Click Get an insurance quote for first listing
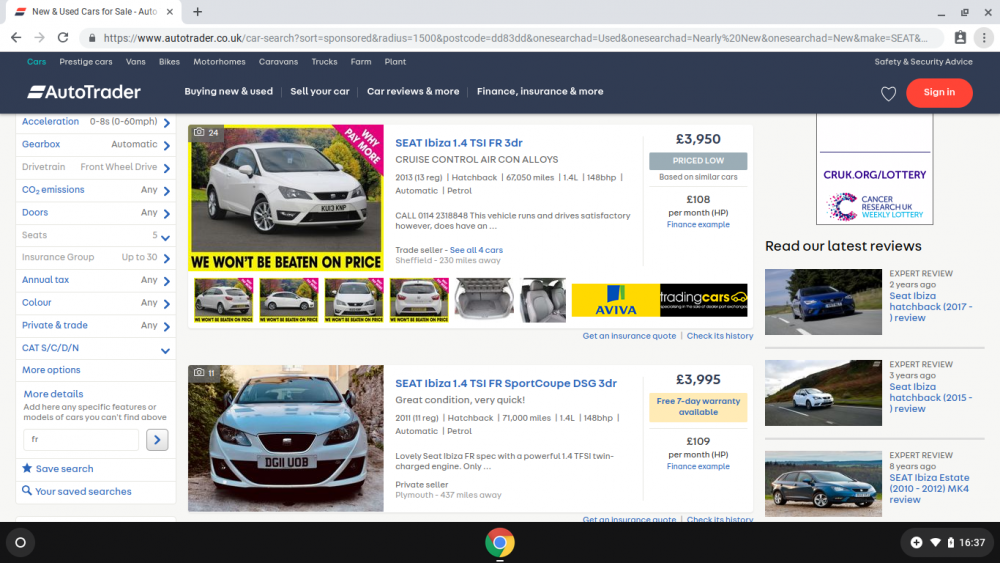The width and height of the screenshot is (1000, 563). click(x=629, y=336)
